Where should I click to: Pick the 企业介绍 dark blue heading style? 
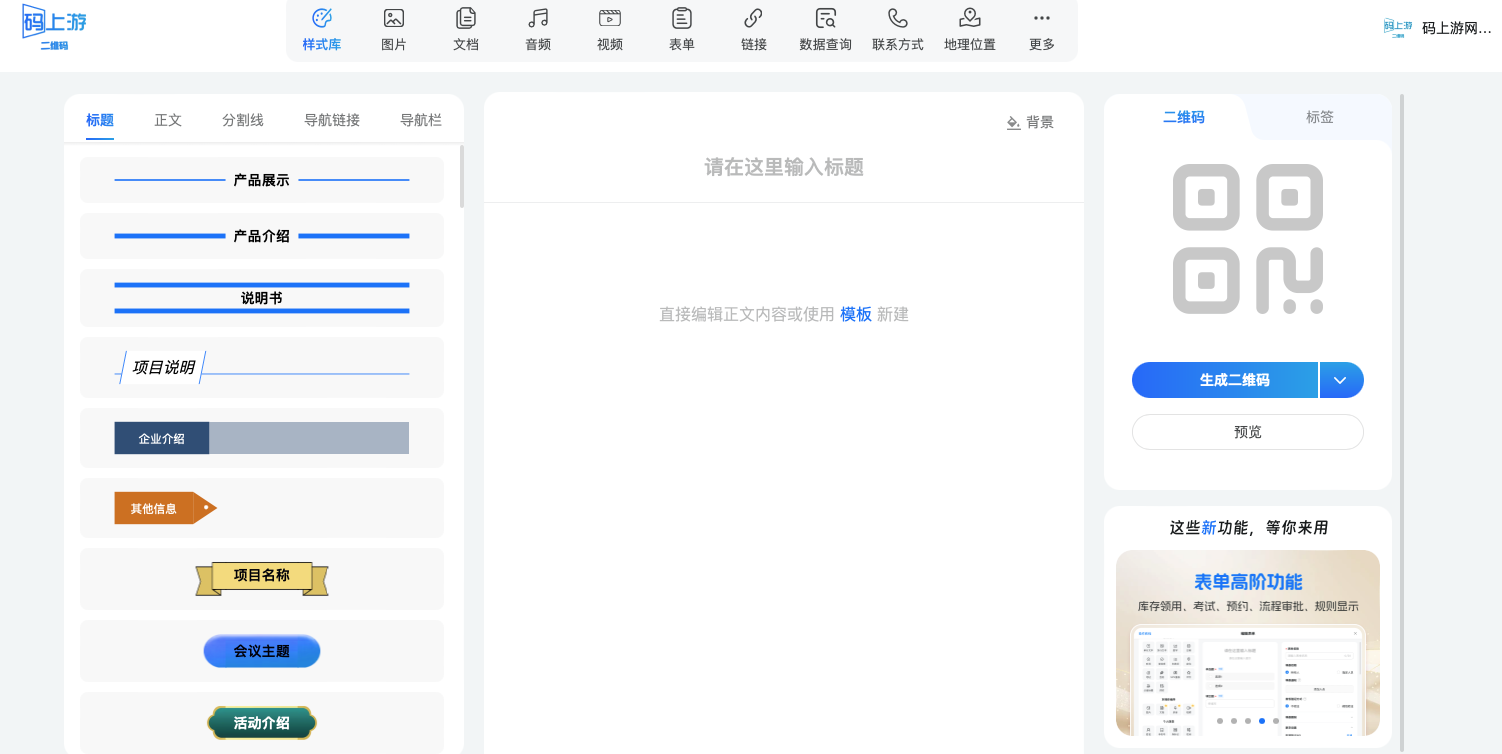click(262, 438)
